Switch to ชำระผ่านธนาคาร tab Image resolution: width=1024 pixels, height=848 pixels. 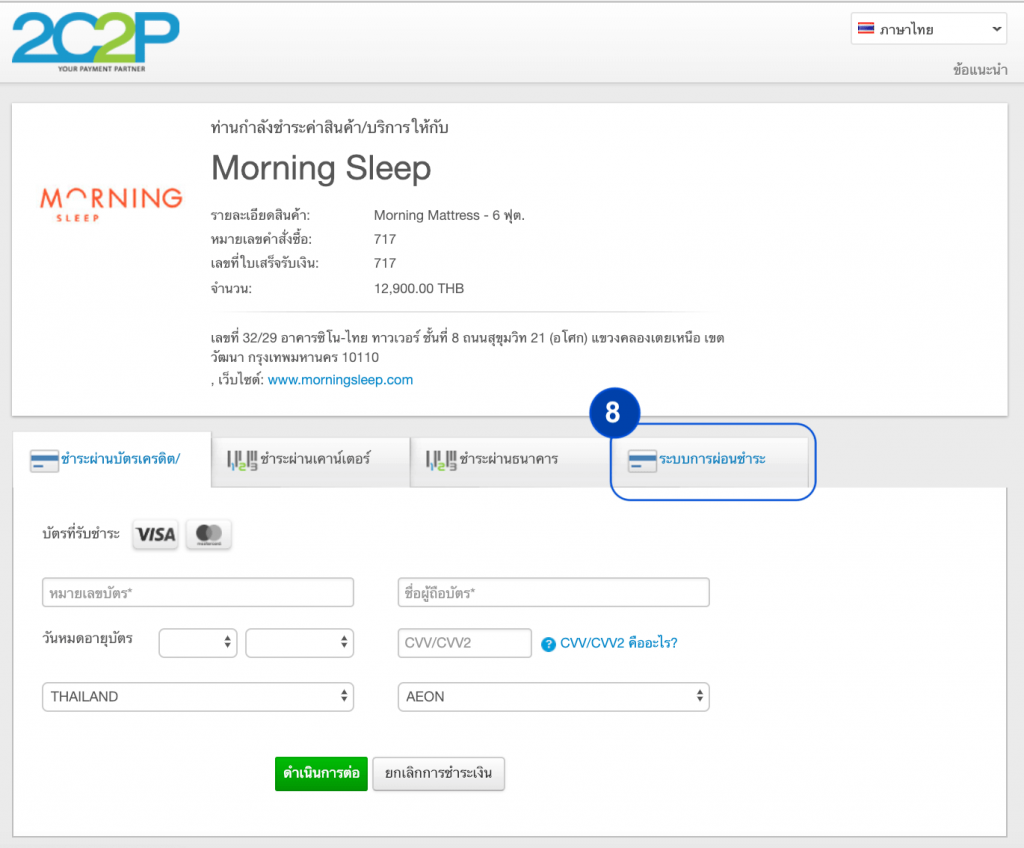509,462
